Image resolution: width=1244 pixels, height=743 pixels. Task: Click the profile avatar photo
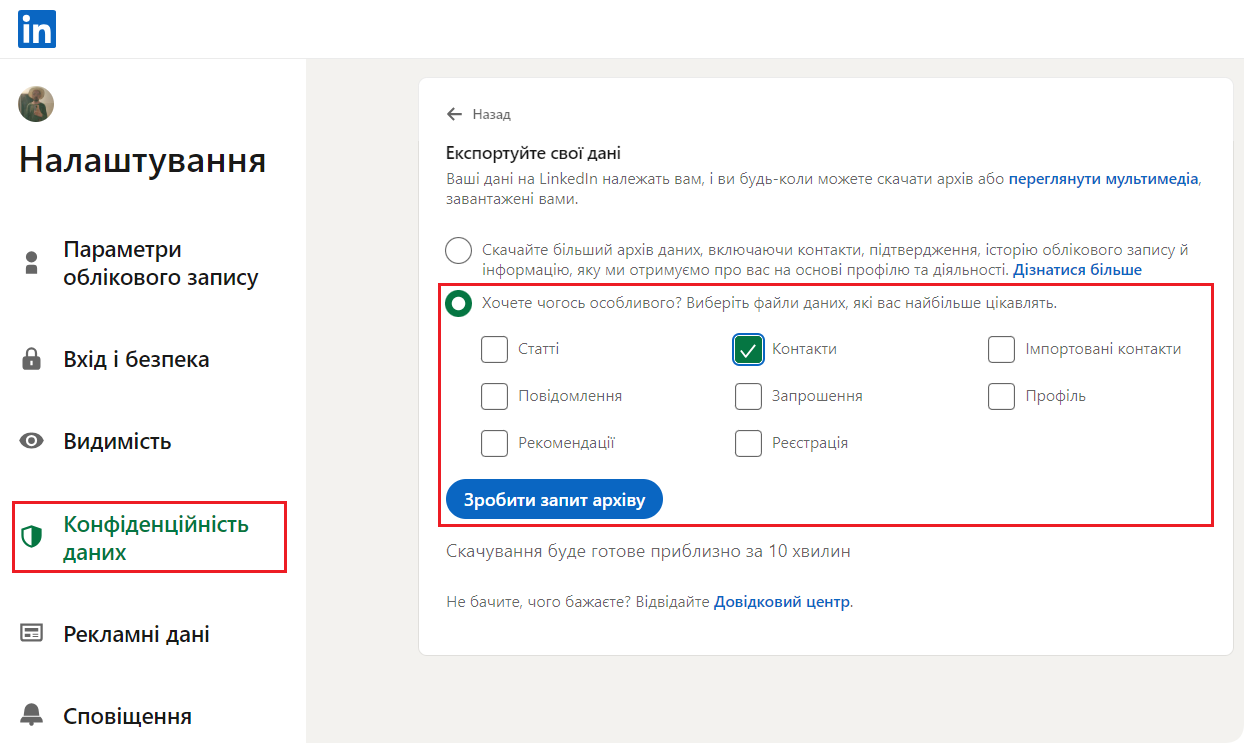pyautogui.click(x=36, y=104)
